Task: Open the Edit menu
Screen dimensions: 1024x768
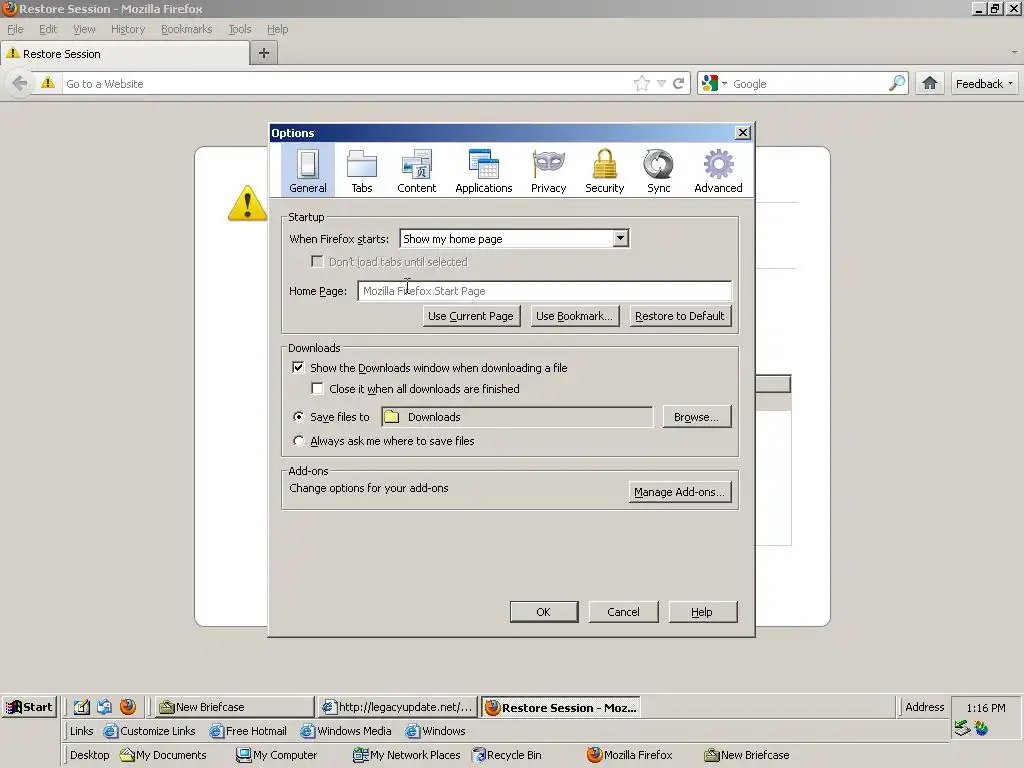Action: [48, 29]
